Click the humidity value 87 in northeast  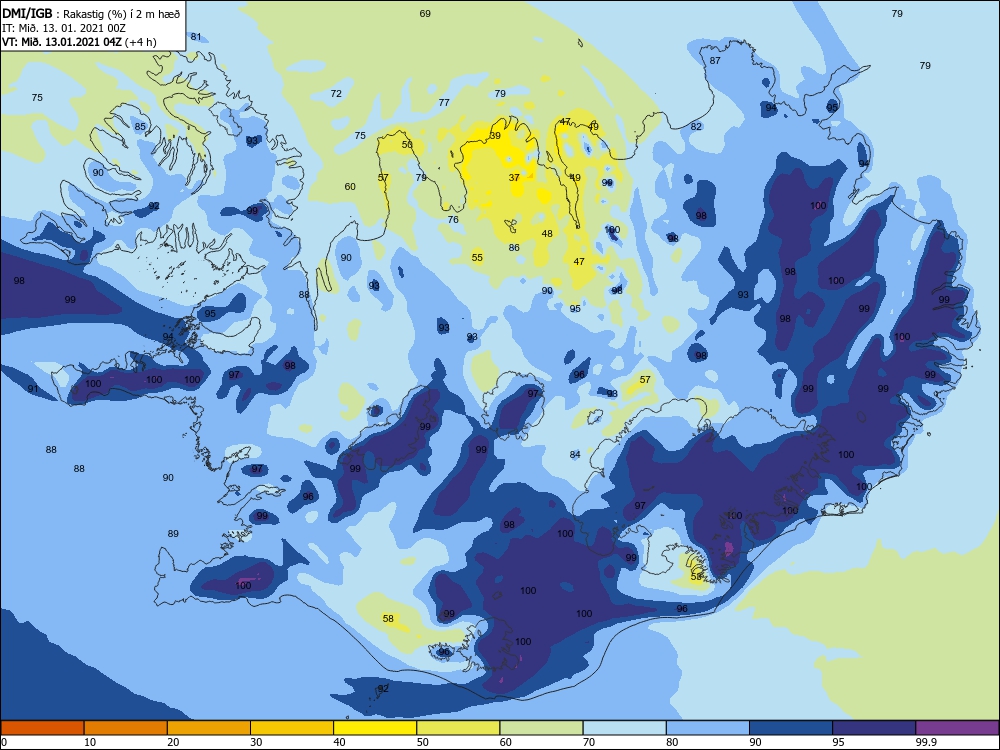[x=715, y=61]
